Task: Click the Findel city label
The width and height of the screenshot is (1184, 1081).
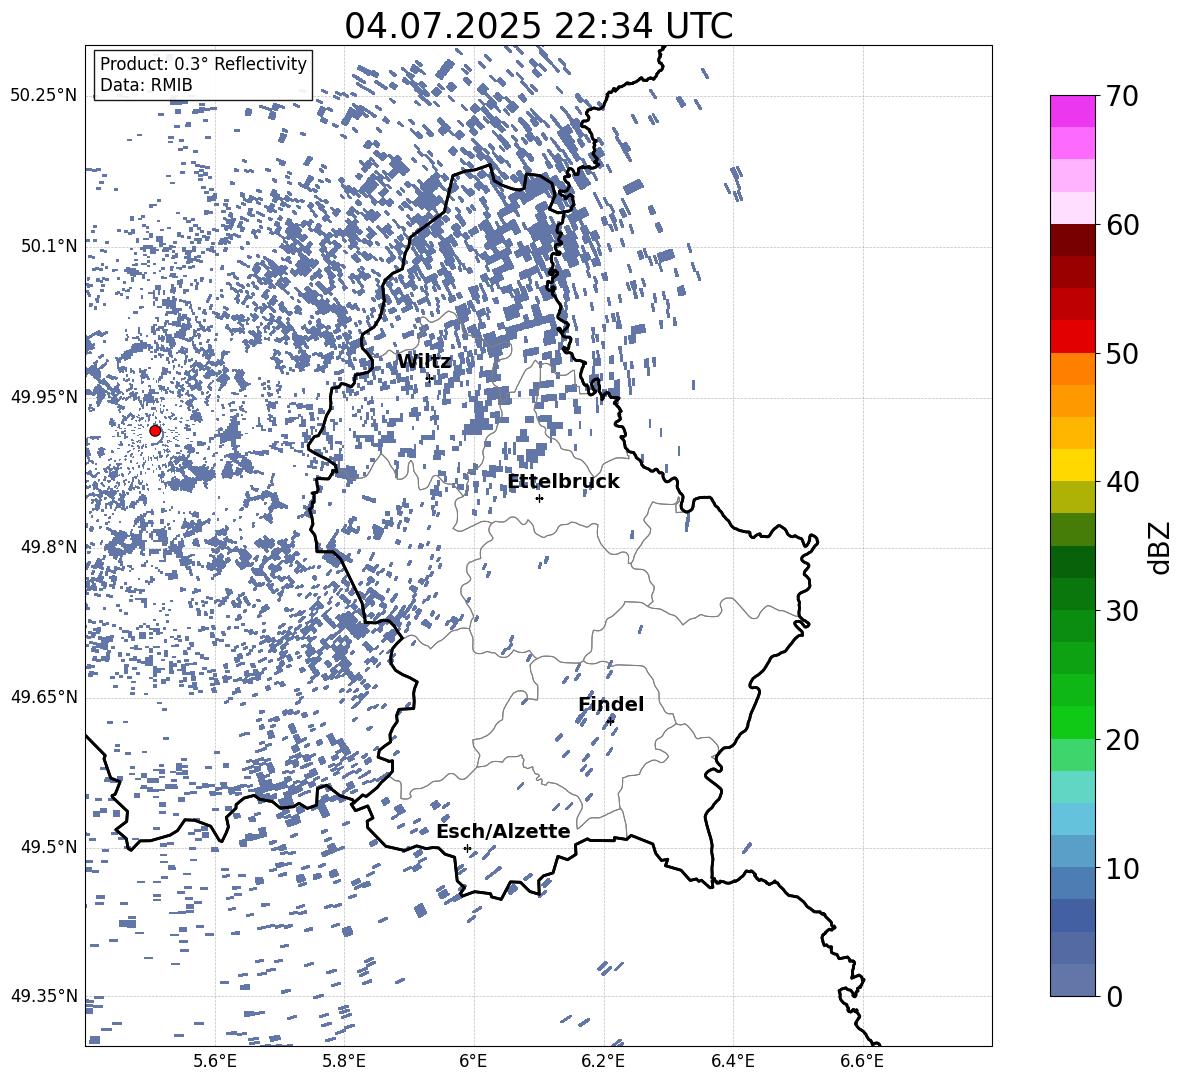Action: point(611,704)
